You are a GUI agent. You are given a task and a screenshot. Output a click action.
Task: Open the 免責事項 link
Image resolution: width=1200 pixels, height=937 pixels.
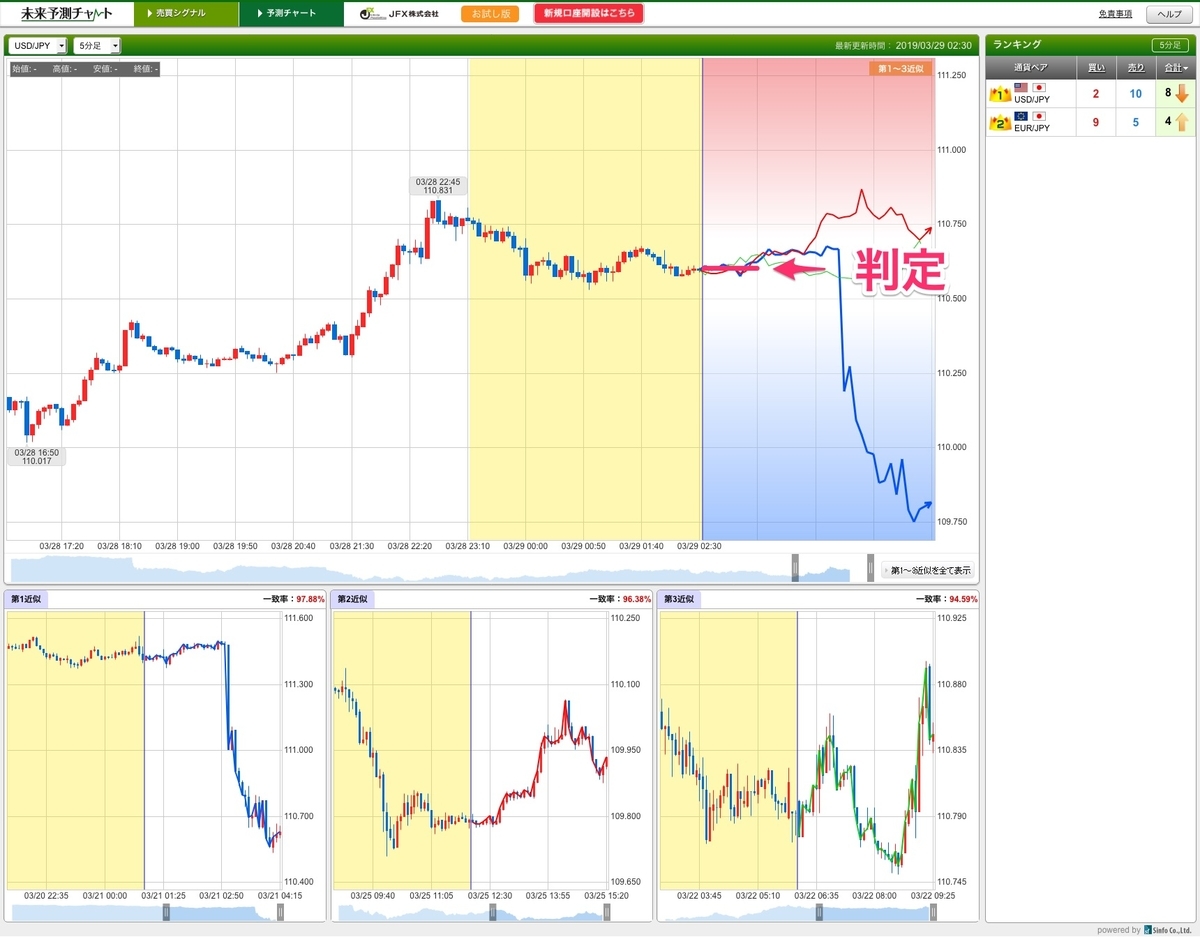1114,14
